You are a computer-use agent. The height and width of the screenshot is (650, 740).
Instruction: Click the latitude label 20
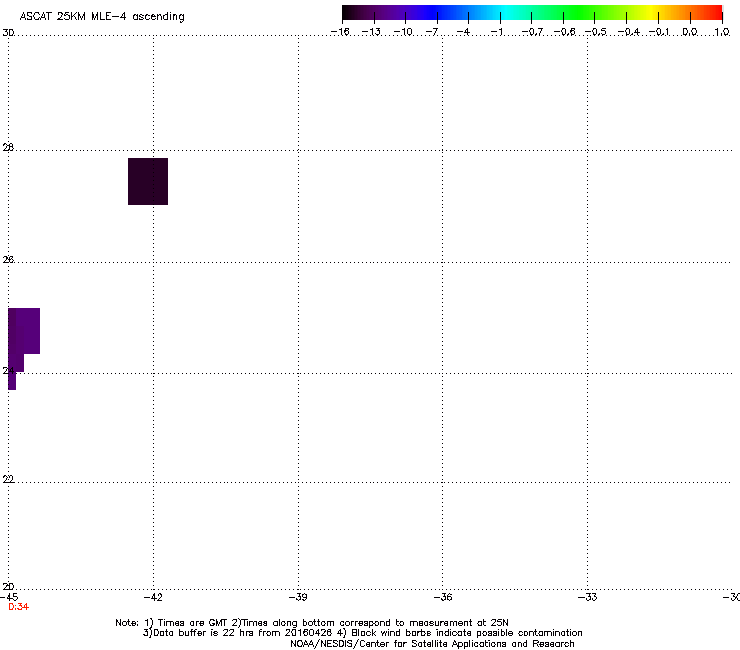8,587
